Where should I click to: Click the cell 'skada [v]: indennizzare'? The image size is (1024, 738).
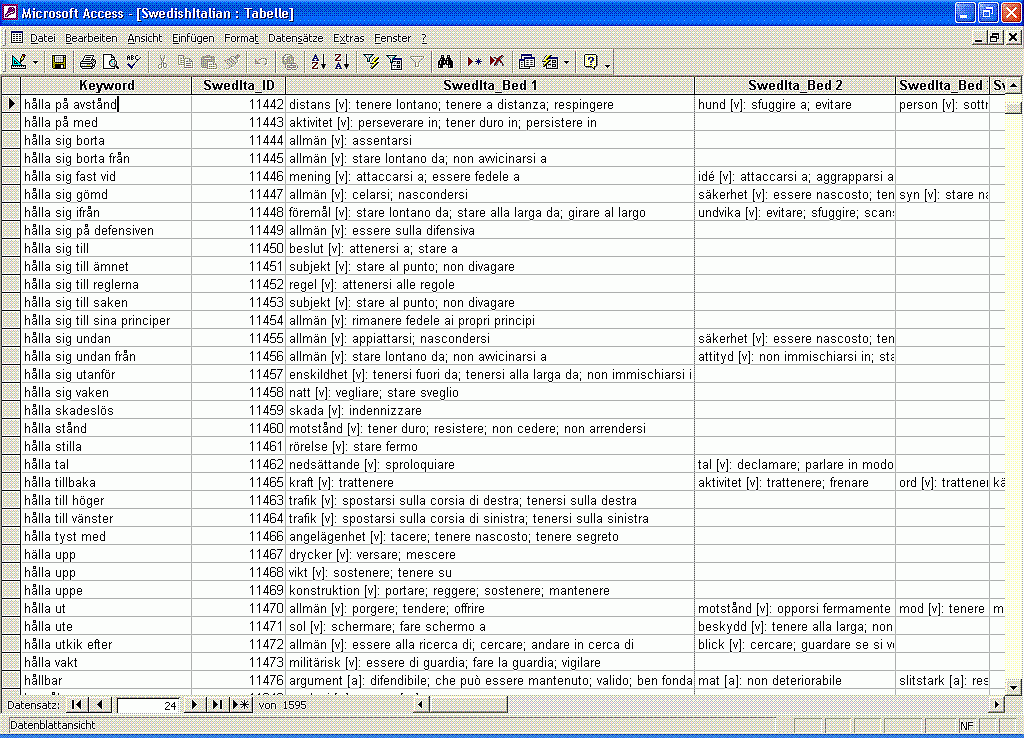[x=490, y=411]
